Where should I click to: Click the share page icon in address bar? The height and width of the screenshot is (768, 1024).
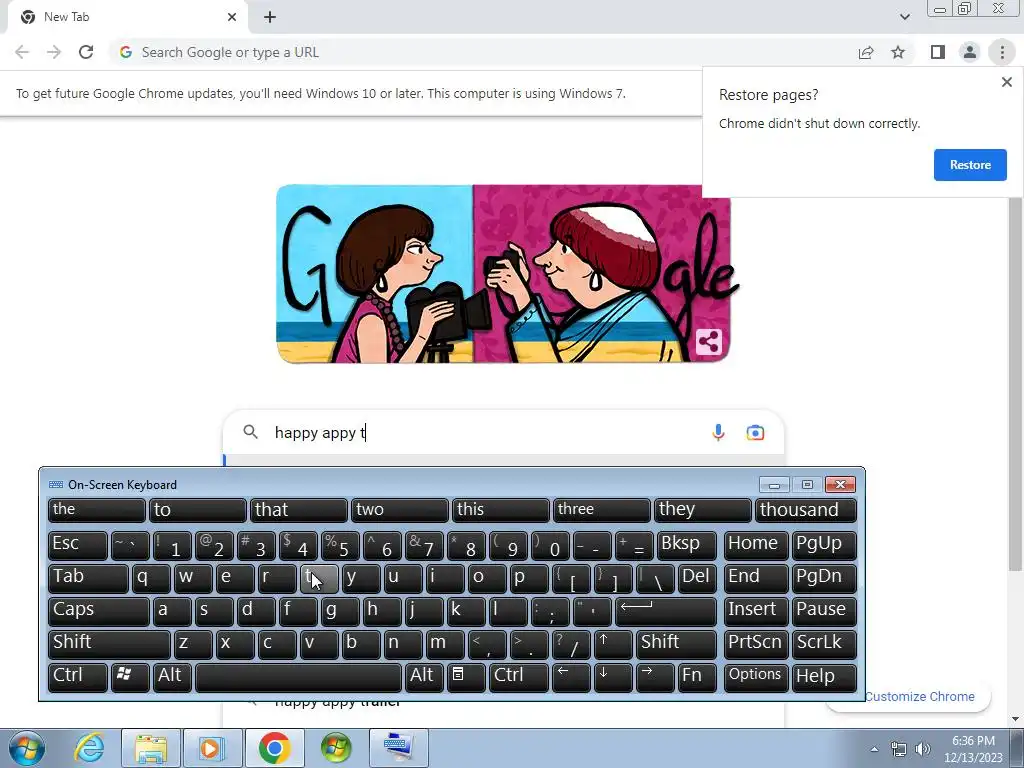pyautogui.click(x=866, y=52)
